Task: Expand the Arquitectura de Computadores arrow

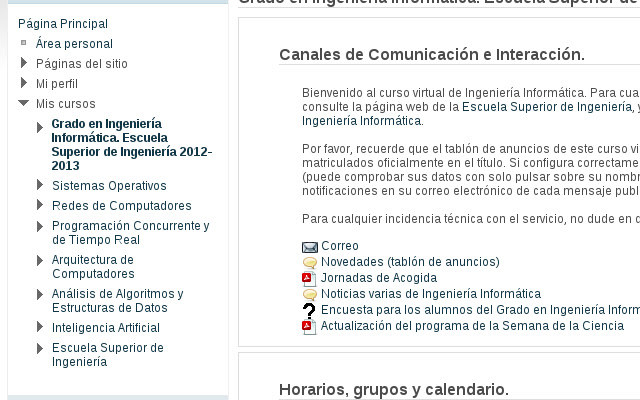Action: click(x=40, y=260)
